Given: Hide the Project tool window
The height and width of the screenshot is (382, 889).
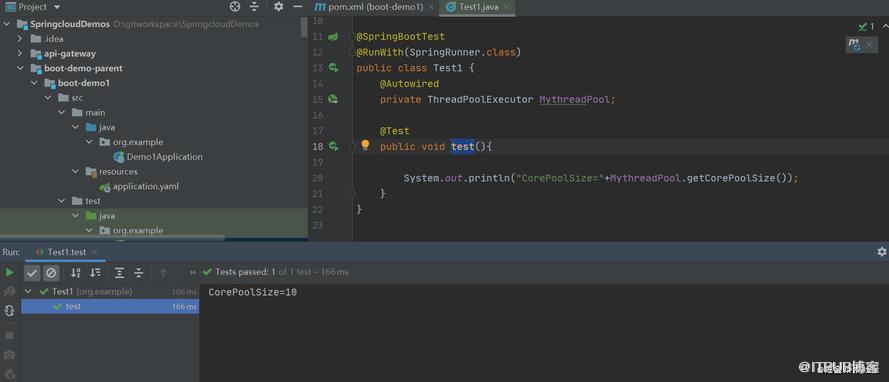Looking at the screenshot, I should [298, 7].
